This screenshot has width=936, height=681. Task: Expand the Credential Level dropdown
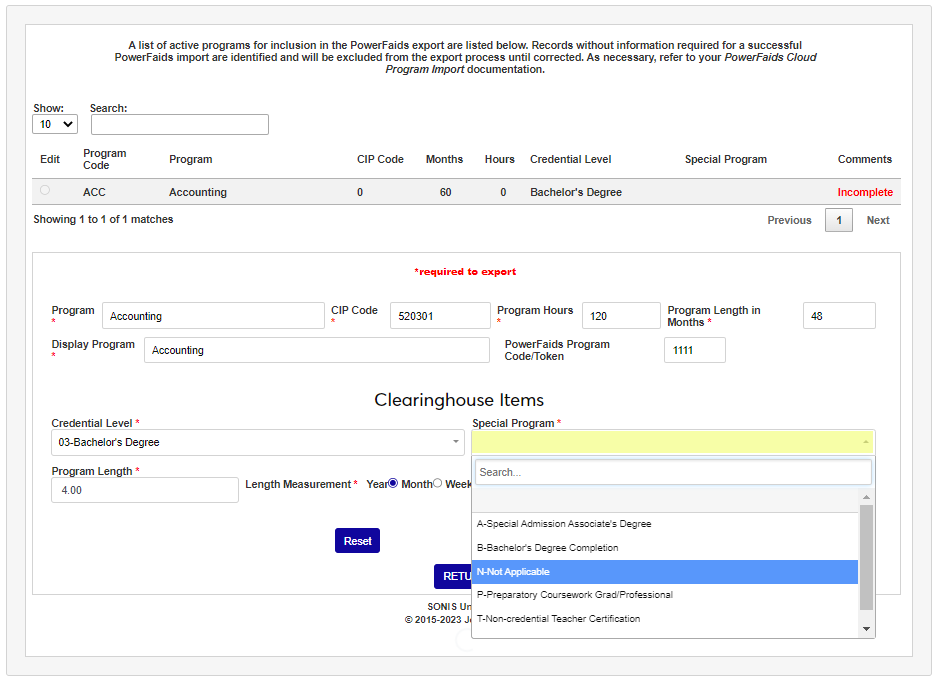pos(258,442)
